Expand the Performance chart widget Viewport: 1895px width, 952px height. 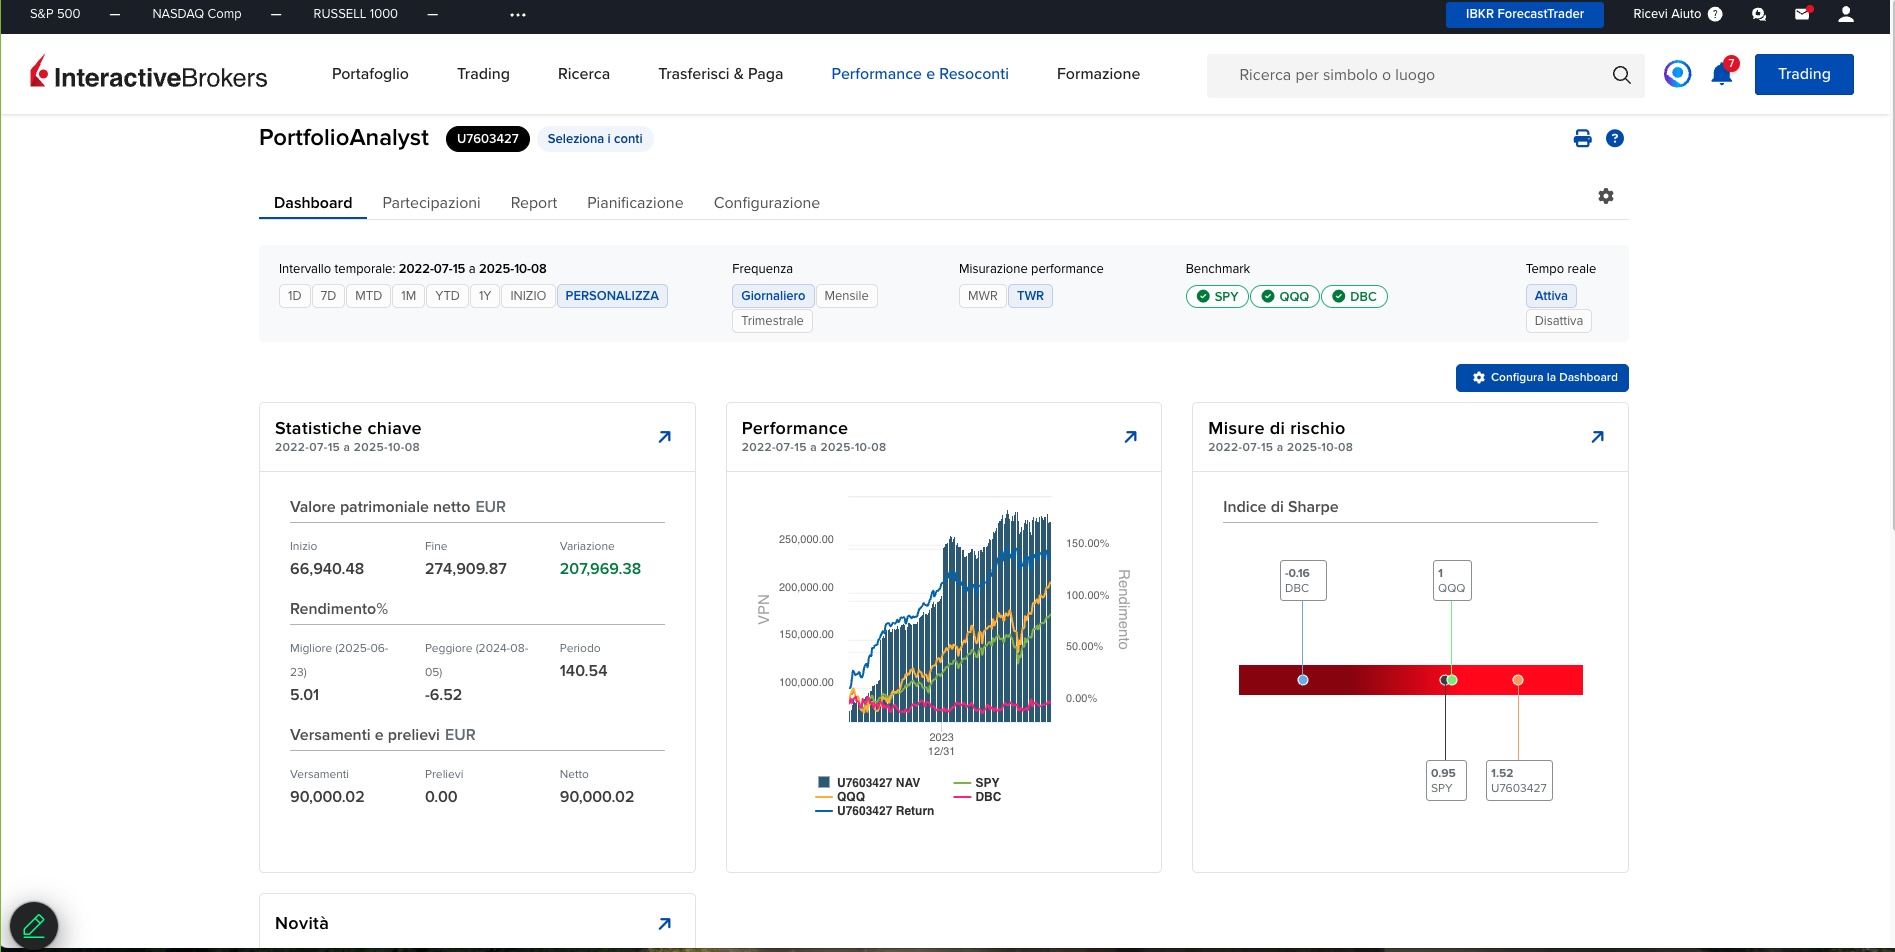1130,437
